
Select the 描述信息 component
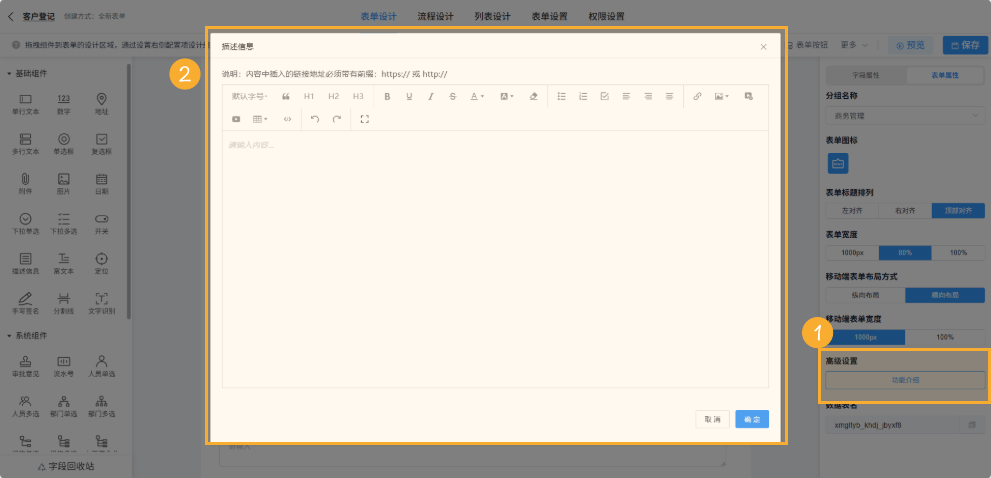pyautogui.click(x=25, y=264)
